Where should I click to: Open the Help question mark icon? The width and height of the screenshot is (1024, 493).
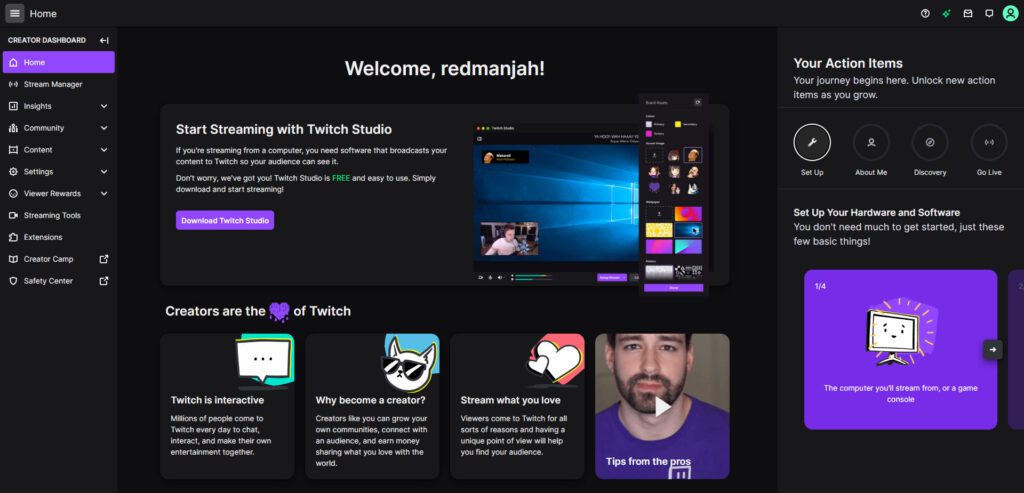coord(925,13)
